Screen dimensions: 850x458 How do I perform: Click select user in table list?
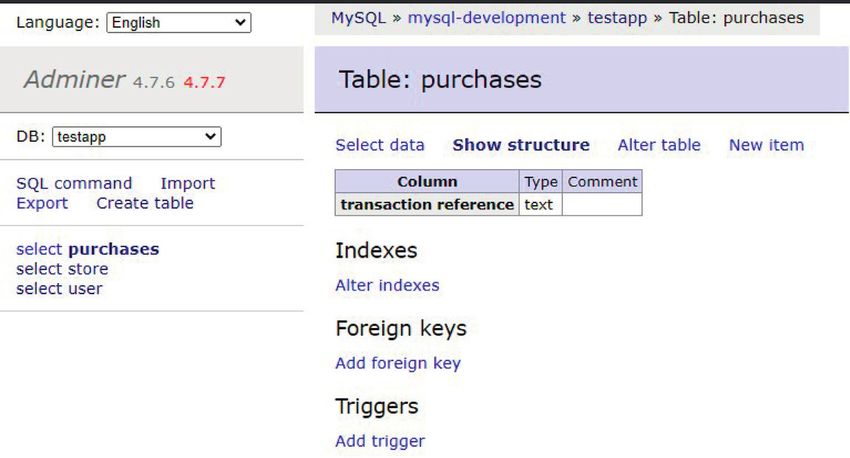[x=59, y=288]
